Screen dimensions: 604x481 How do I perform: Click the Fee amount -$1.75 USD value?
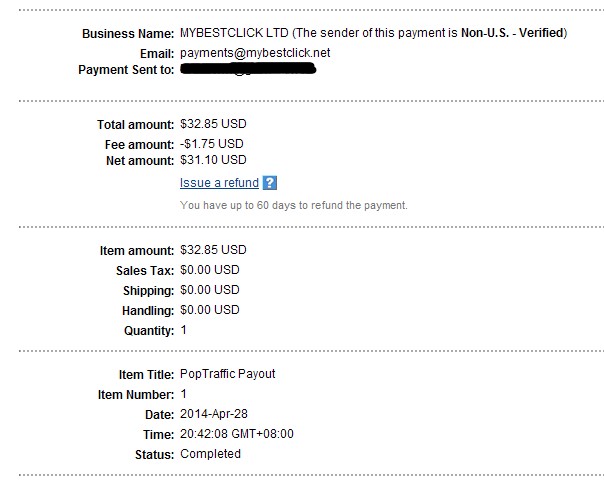211,144
